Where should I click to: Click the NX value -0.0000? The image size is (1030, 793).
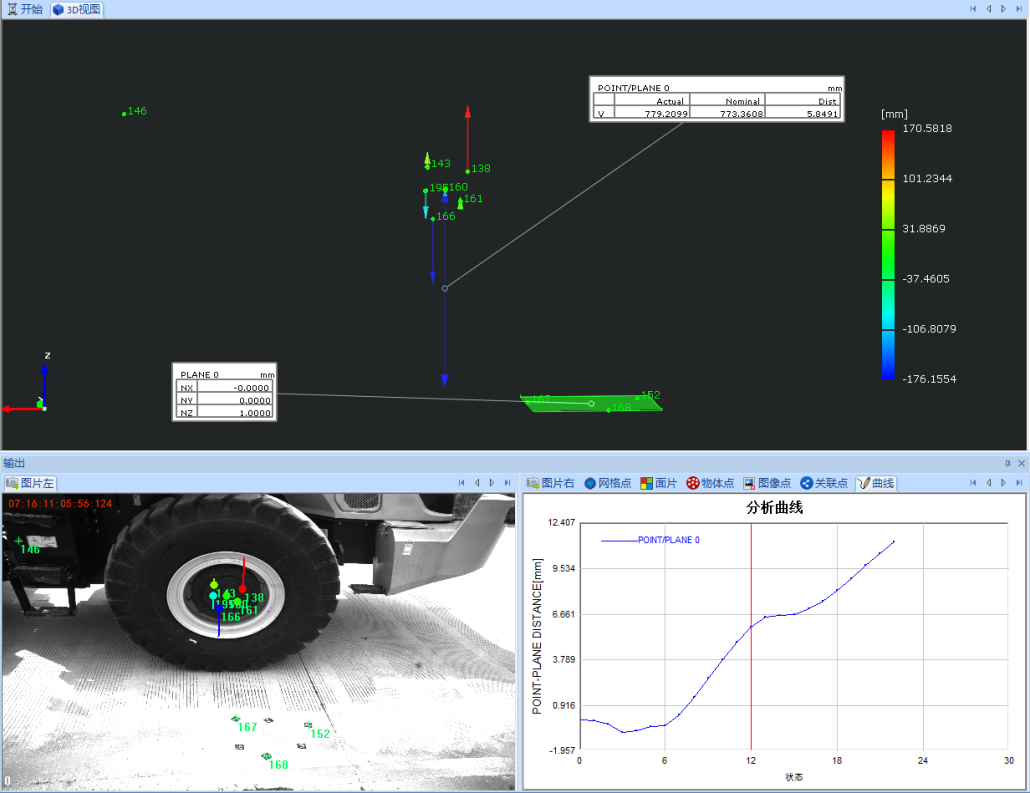tap(252, 388)
